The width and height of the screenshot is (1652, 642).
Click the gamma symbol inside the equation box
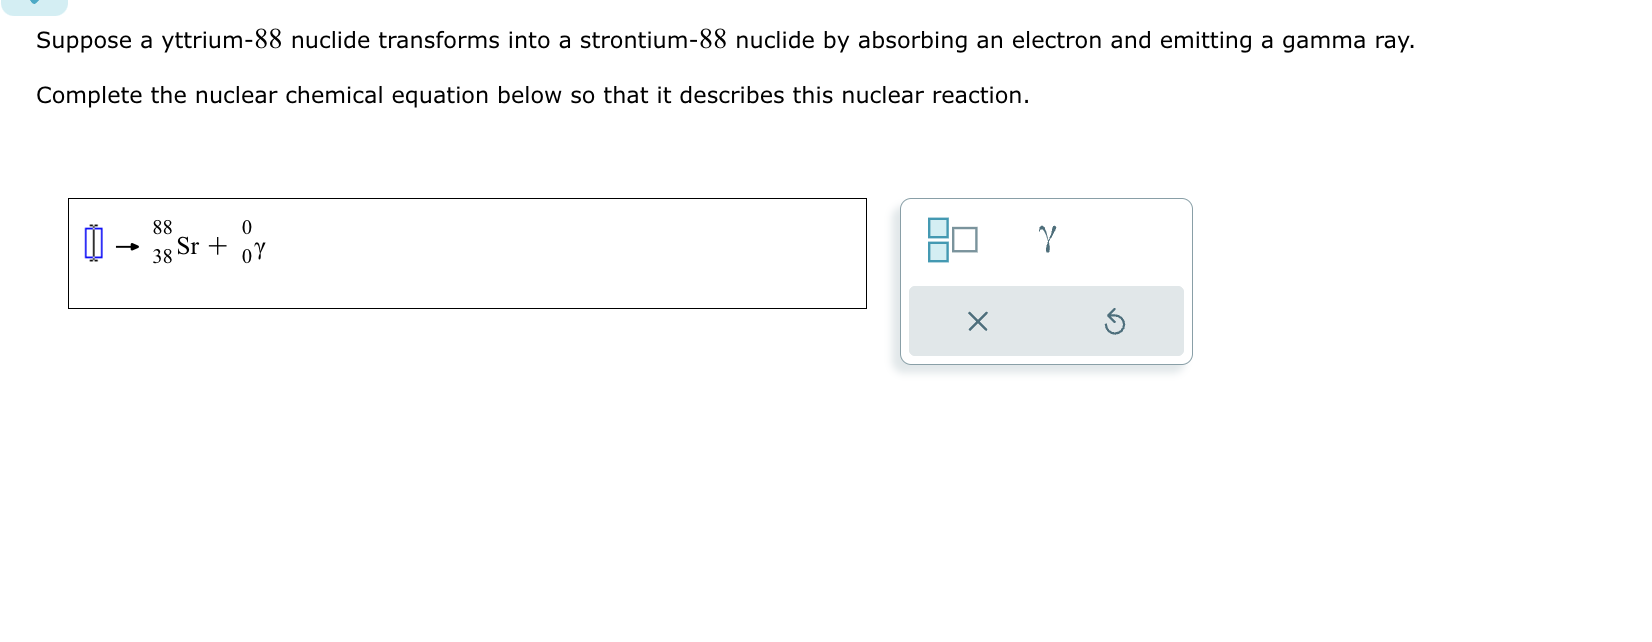pyautogui.click(x=258, y=250)
